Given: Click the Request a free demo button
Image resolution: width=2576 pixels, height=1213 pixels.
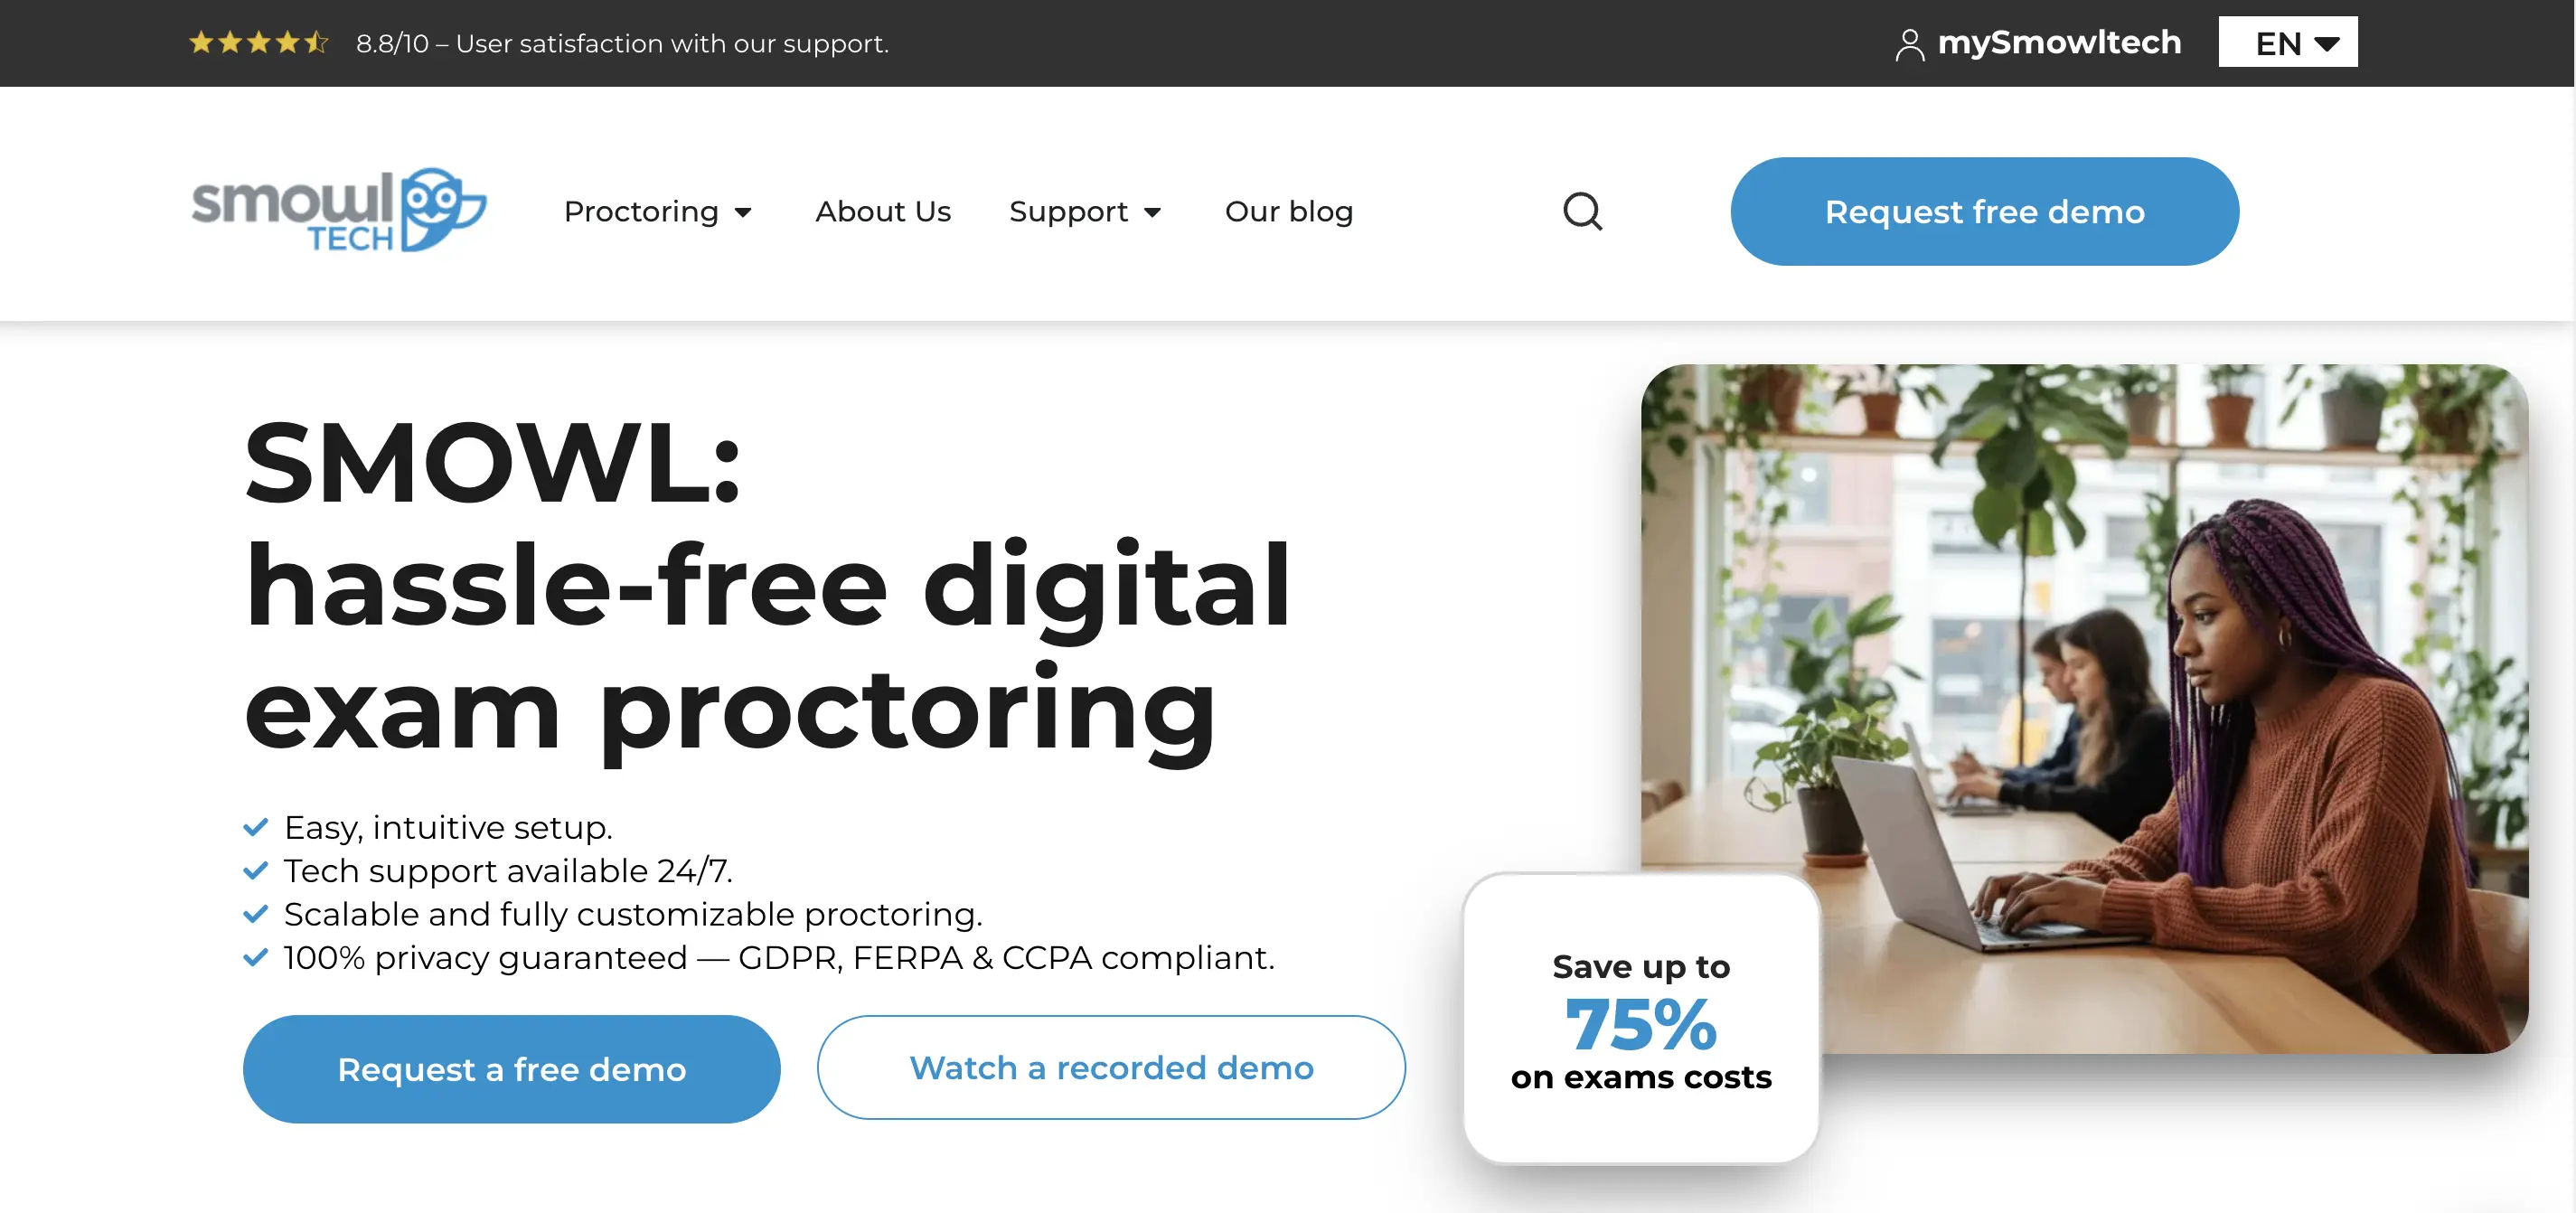Looking at the screenshot, I should [x=511, y=1068].
